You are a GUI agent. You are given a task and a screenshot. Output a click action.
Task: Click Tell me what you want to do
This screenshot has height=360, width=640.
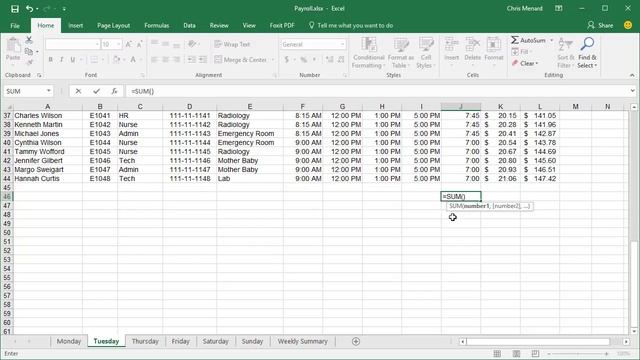coord(351,25)
